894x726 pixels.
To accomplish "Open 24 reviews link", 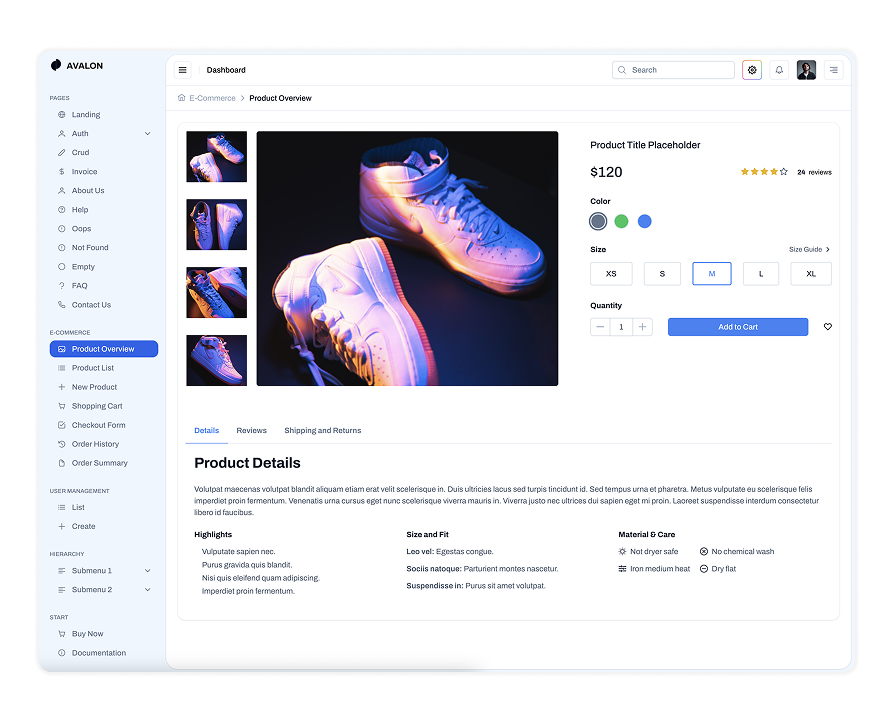I will (814, 172).
